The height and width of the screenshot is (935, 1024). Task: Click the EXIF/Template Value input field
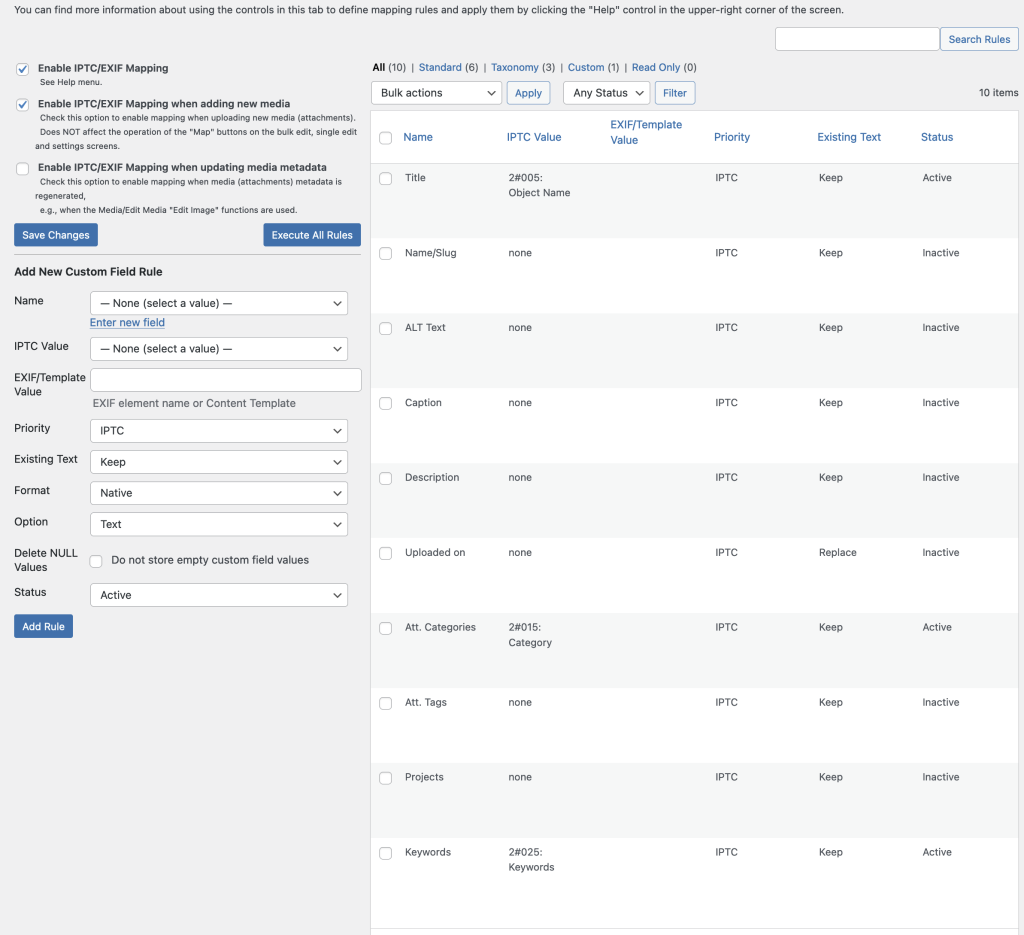coord(226,380)
